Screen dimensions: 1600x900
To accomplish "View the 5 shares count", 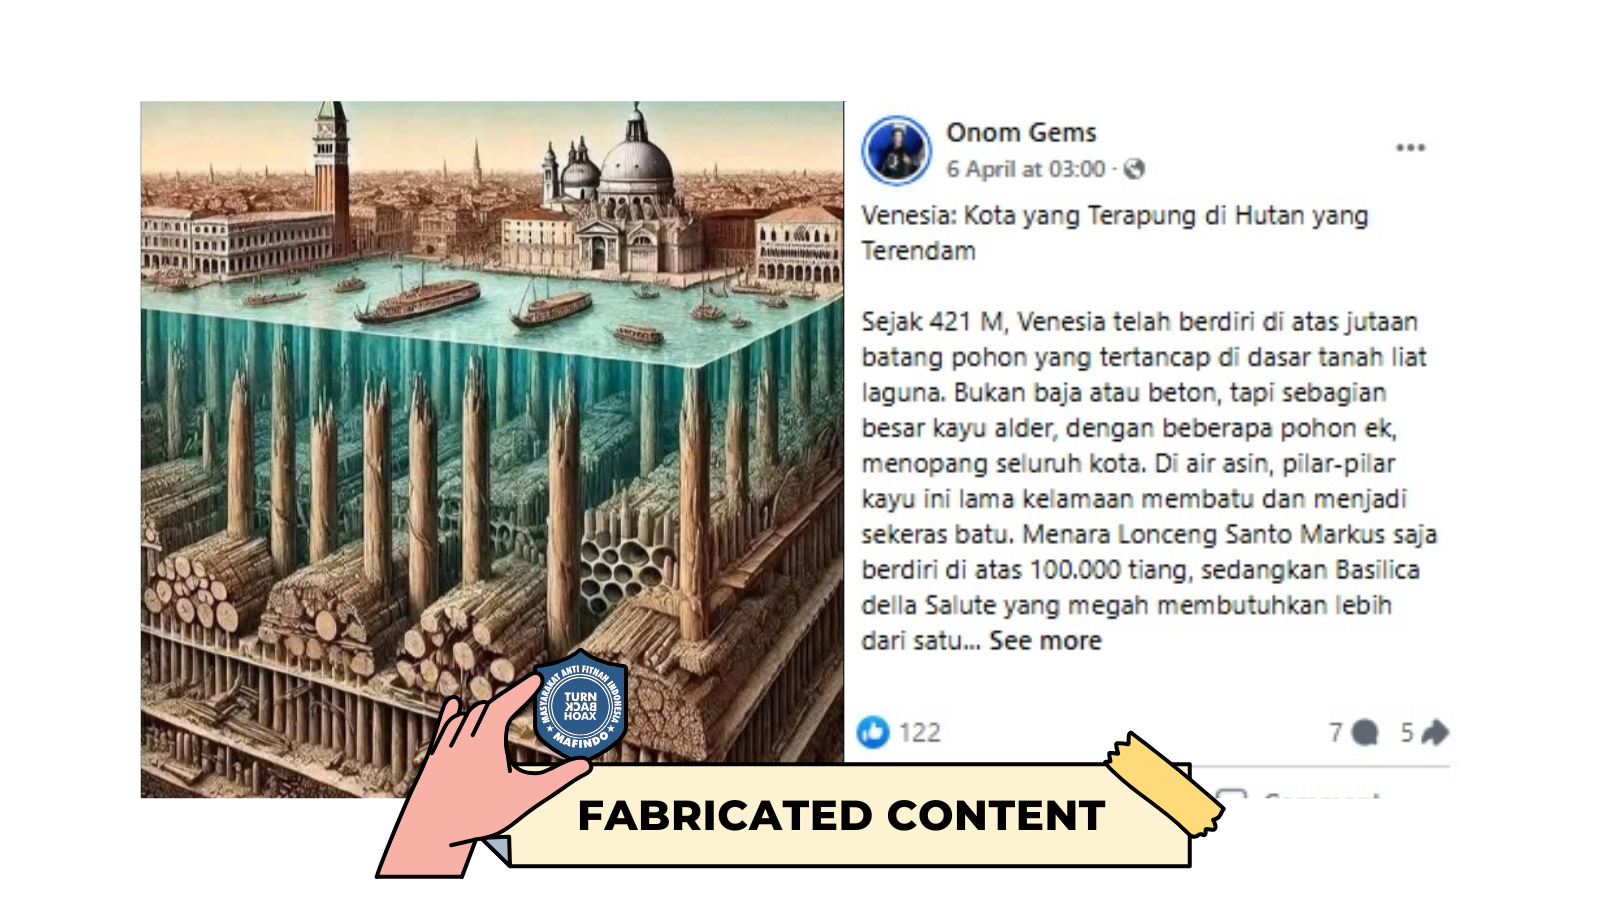I will [1406, 733].
